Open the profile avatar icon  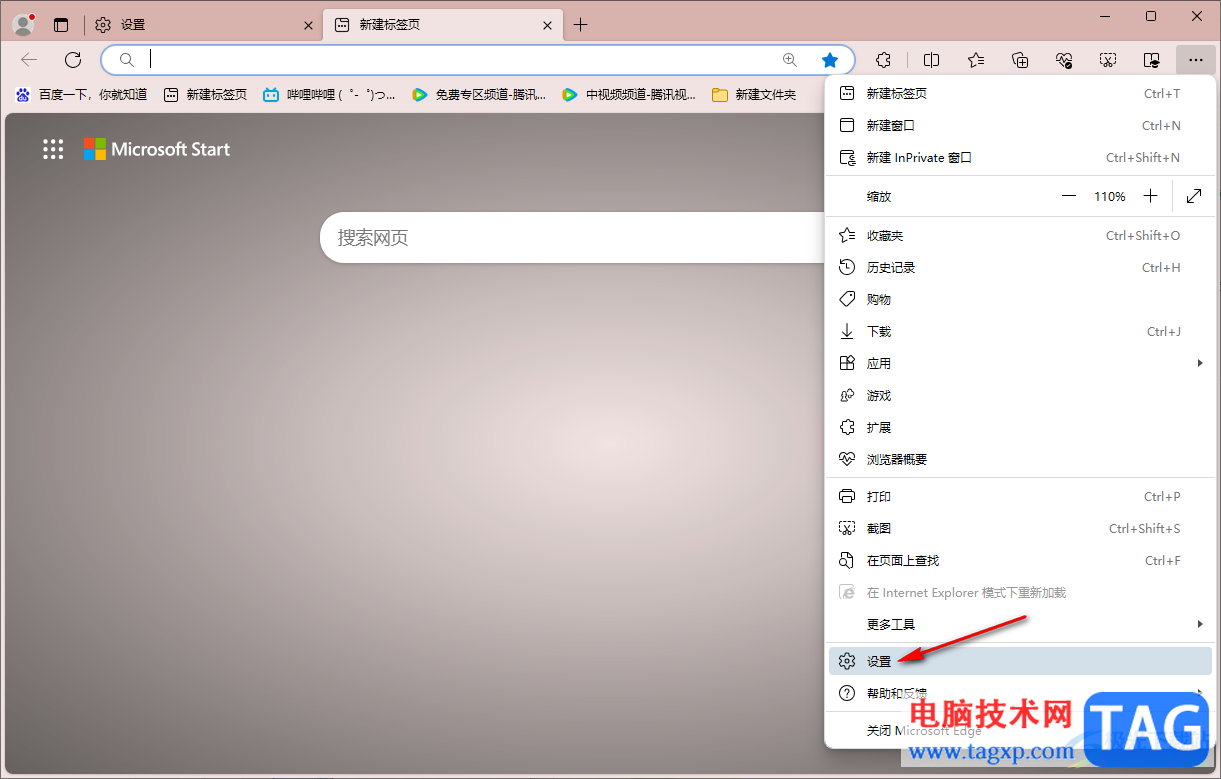(x=23, y=24)
